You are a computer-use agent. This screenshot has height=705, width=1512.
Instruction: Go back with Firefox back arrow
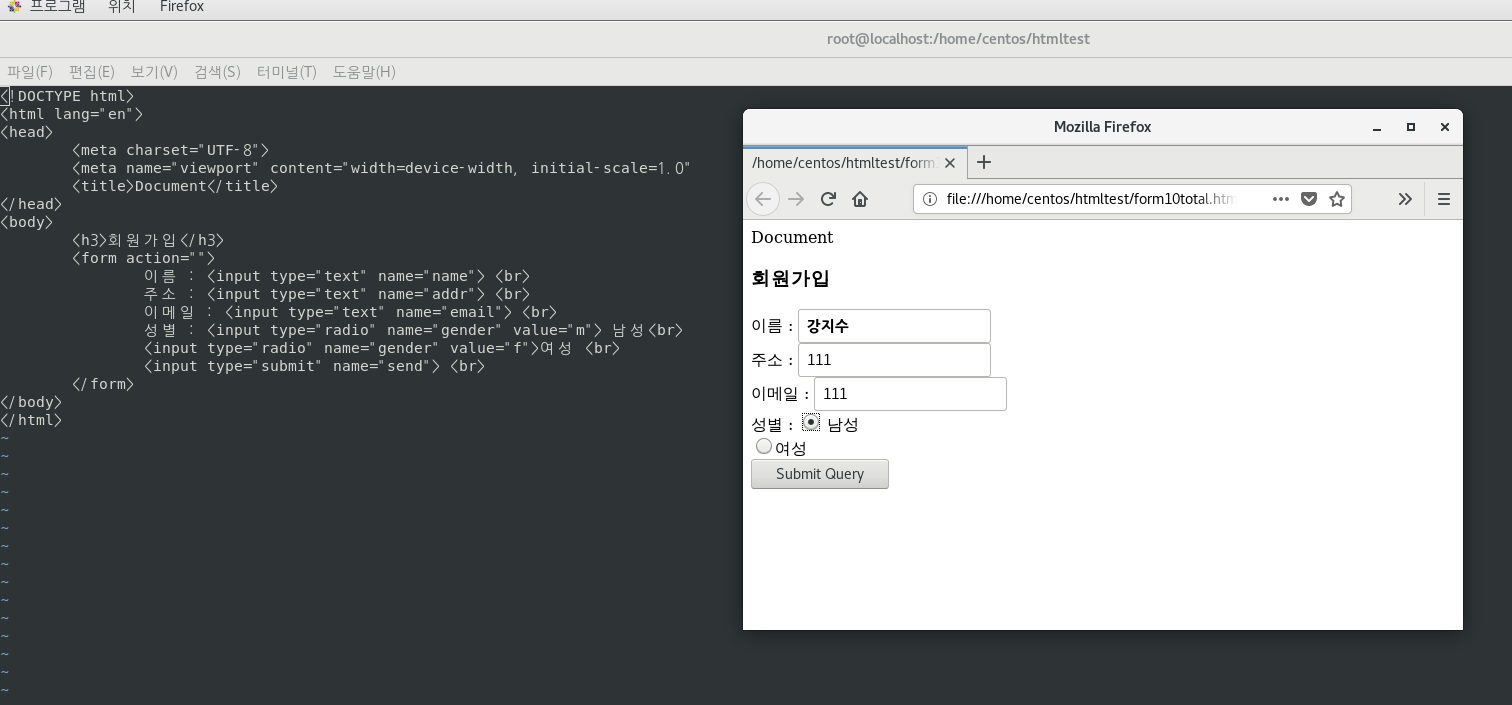[x=763, y=199]
